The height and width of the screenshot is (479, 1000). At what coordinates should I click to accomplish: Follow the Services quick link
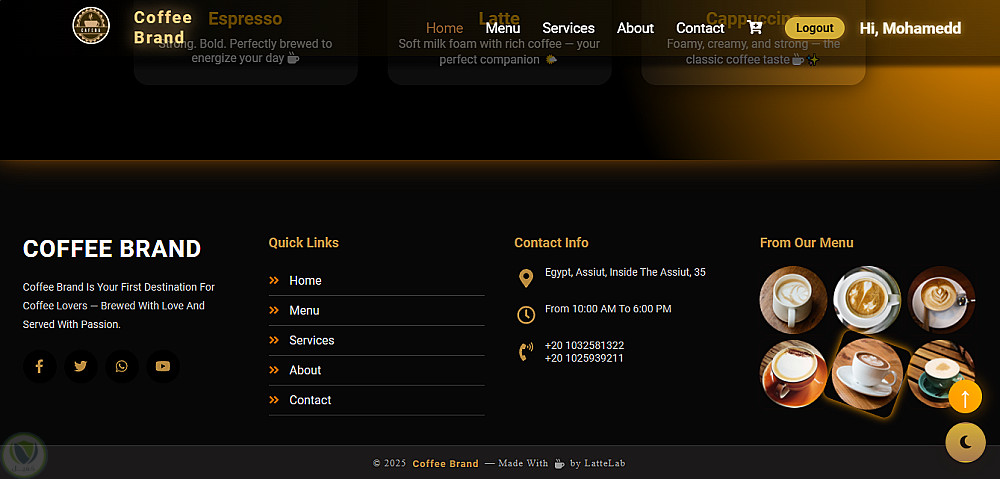point(312,341)
